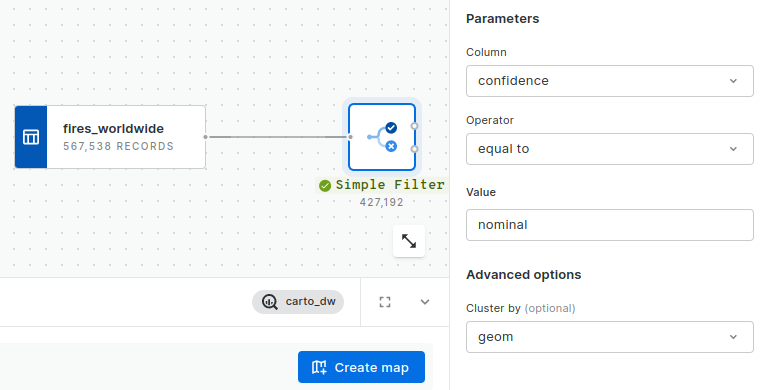Viewport: 762px width, 390px height.
Task: Select the Simple Filter node icon
Action: point(382,137)
